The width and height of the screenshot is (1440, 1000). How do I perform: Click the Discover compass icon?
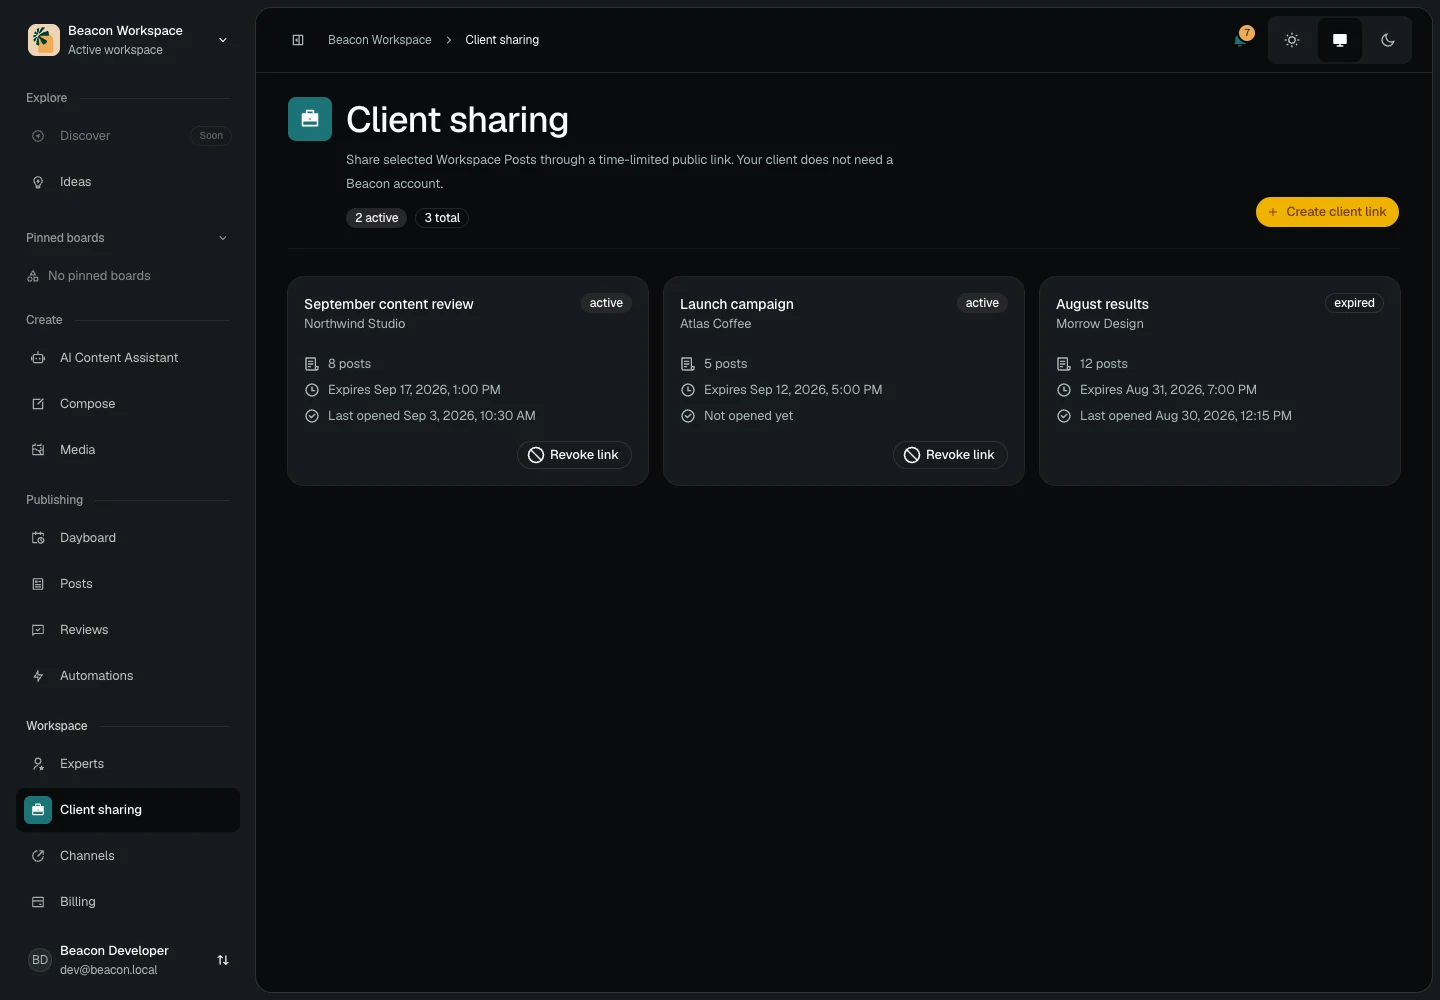[x=38, y=136]
